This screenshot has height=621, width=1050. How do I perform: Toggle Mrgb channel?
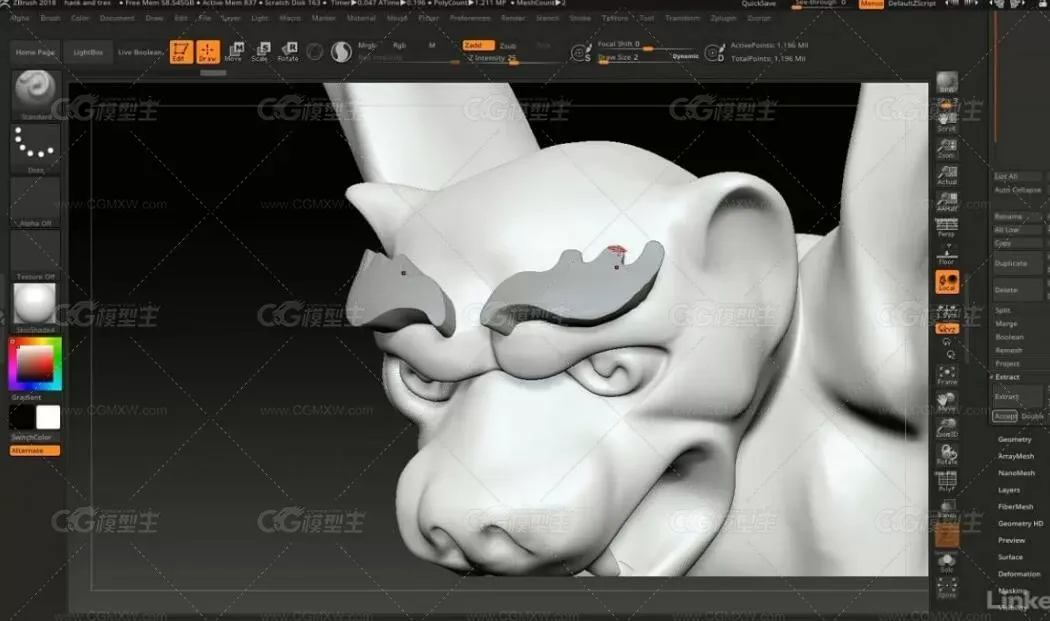point(367,46)
